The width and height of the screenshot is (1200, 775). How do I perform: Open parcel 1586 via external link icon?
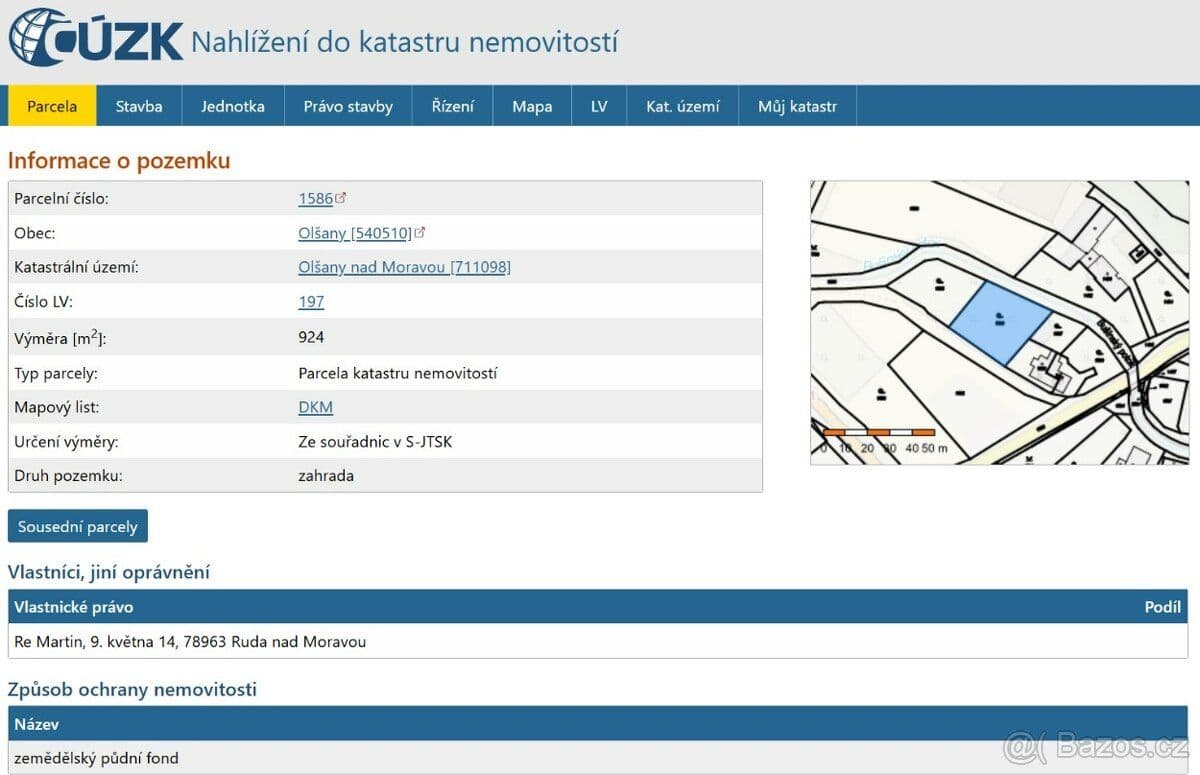click(x=343, y=197)
